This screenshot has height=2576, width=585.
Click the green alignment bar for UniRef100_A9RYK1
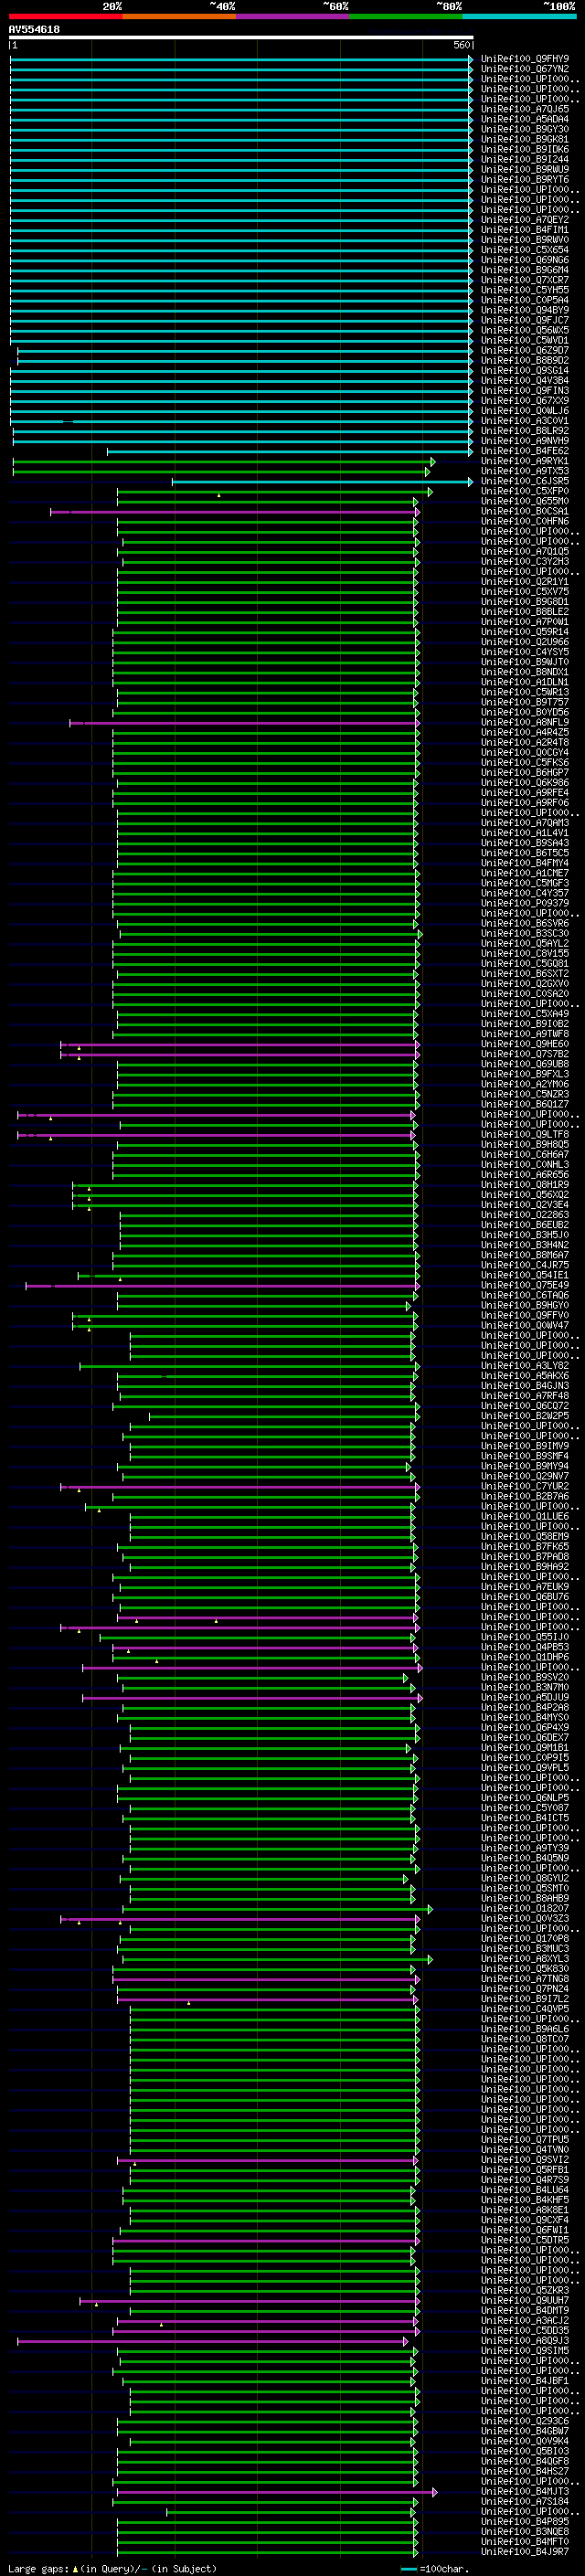pos(224,462)
